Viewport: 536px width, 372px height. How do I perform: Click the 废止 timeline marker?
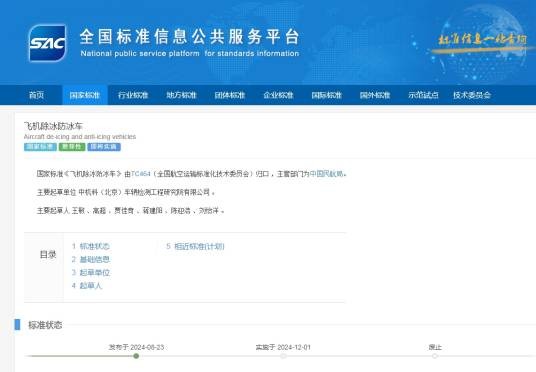click(434, 356)
